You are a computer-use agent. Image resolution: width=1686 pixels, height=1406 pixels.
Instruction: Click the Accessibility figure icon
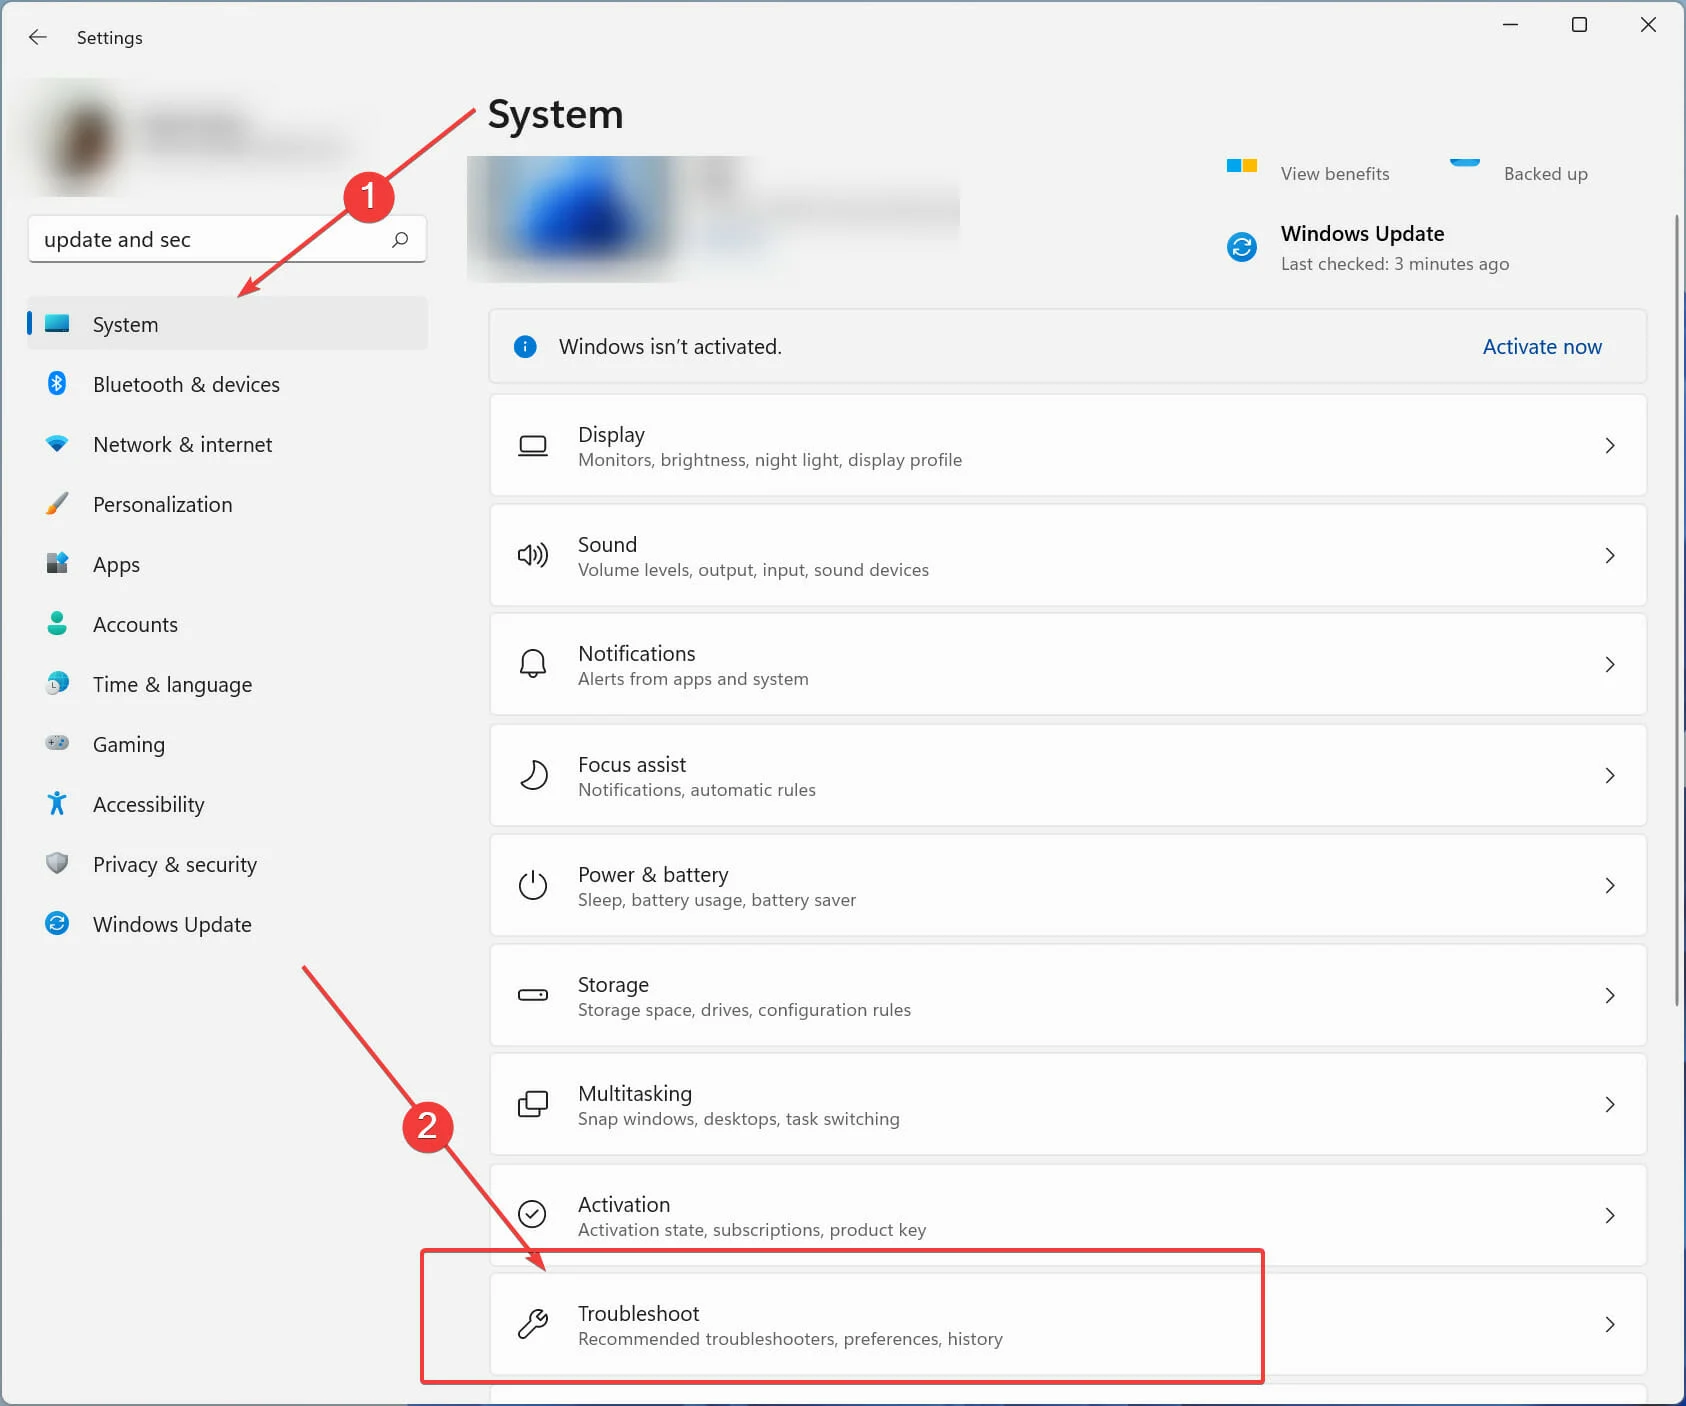[57, 803]
